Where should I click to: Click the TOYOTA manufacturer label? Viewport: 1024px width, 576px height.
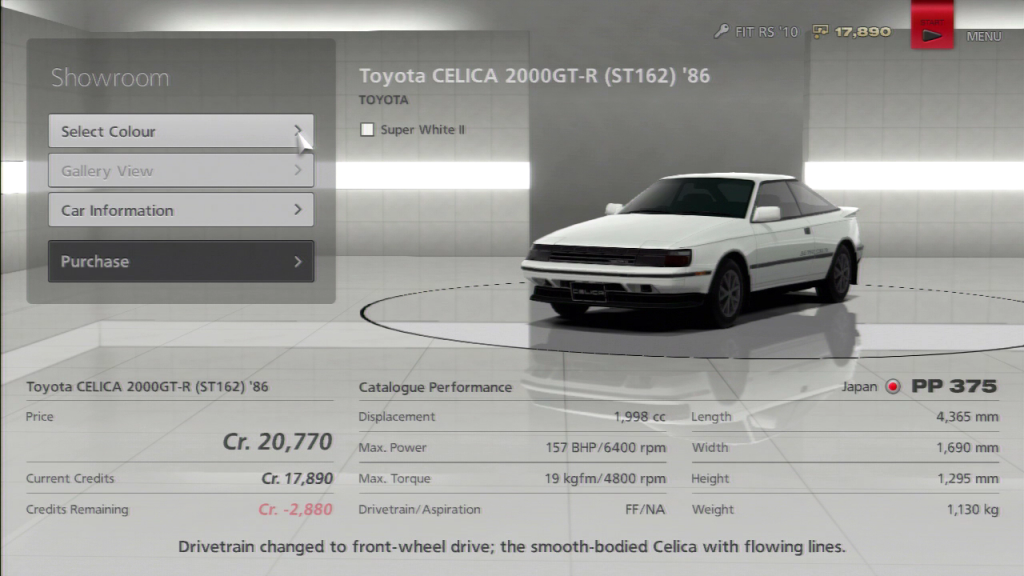pos(383,100)
